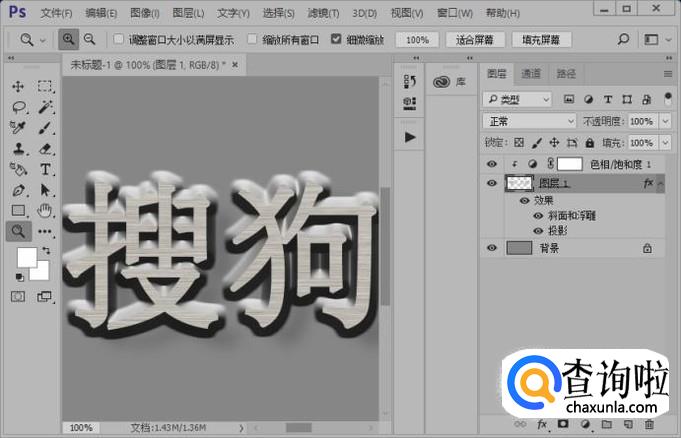Select the Clone Stamp tool
This screenshot has width=681, height=438.
pyautogui.click(x=19, y=149)
